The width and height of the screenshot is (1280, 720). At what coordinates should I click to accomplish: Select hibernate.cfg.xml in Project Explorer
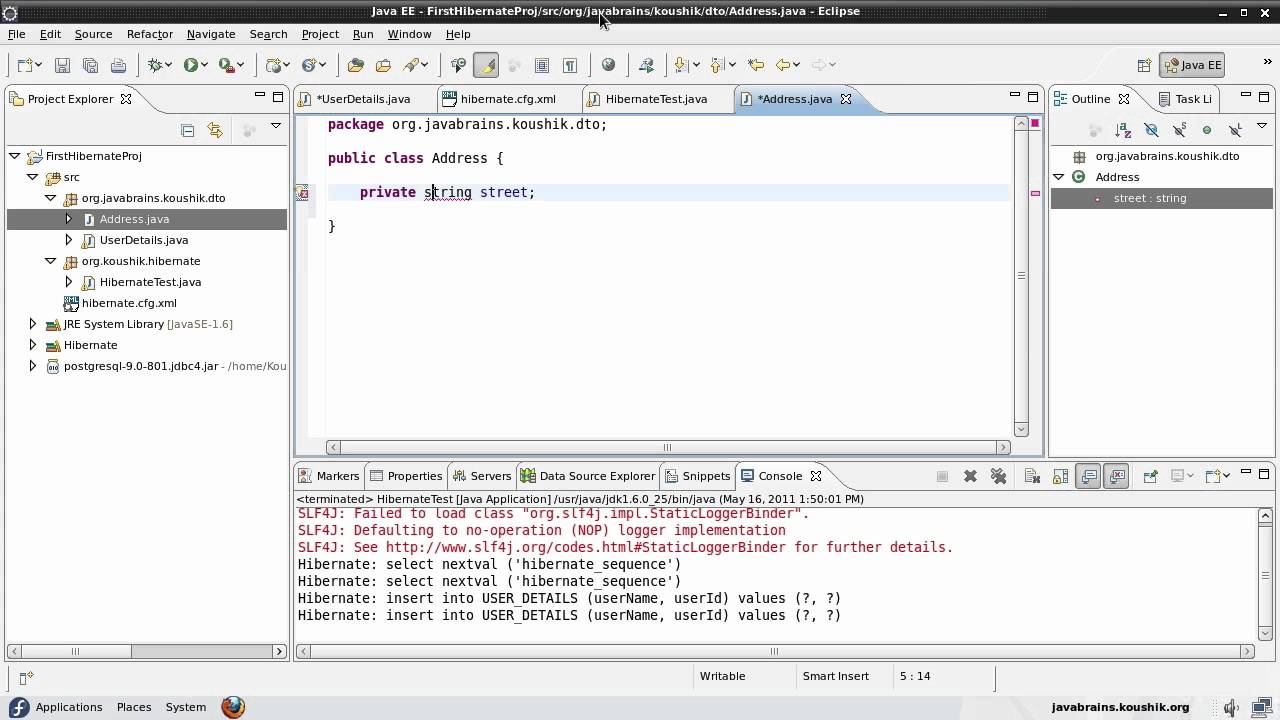[129, 303]
